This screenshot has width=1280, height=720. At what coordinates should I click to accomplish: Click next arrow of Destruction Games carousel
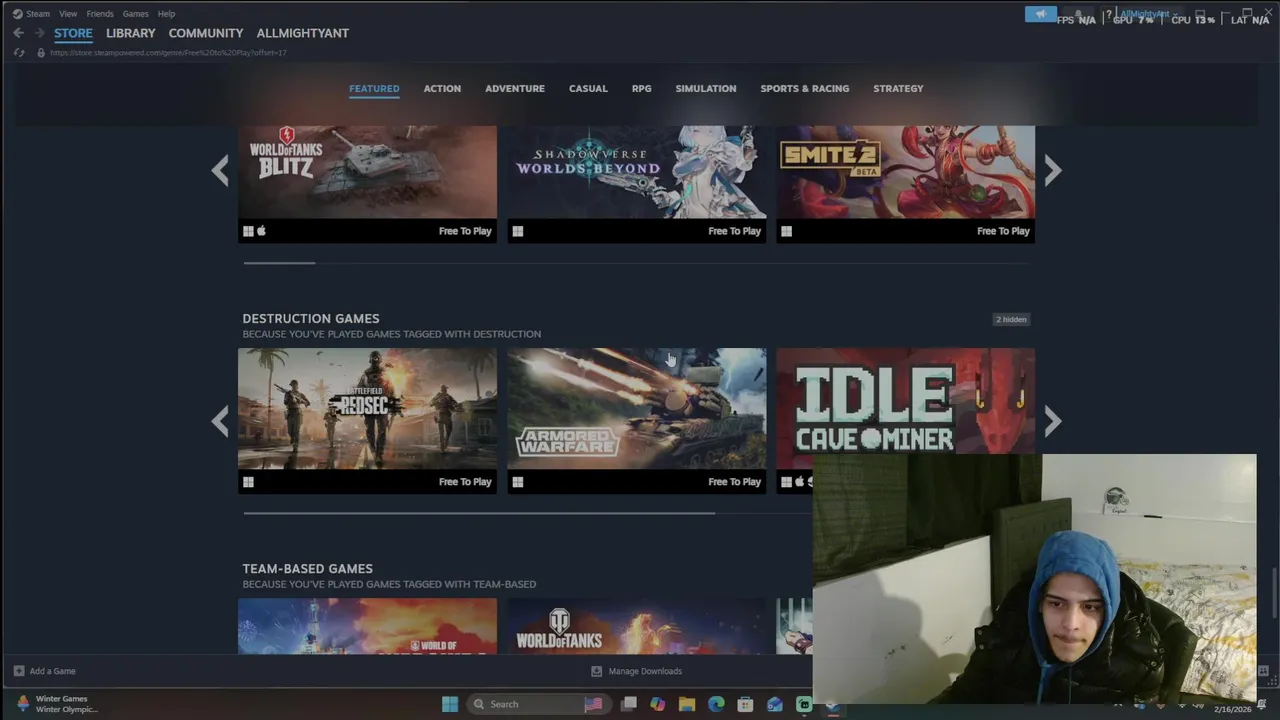(x=1052, y=421)
